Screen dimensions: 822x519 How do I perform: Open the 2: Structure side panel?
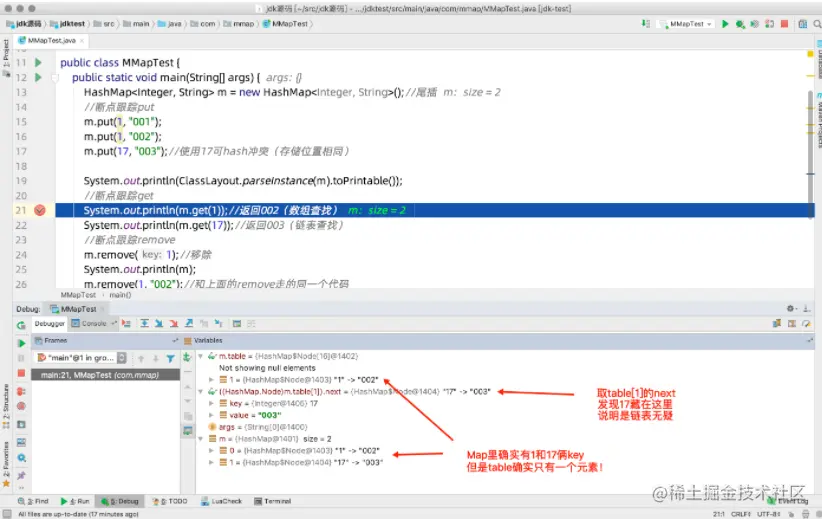[6, 406]
